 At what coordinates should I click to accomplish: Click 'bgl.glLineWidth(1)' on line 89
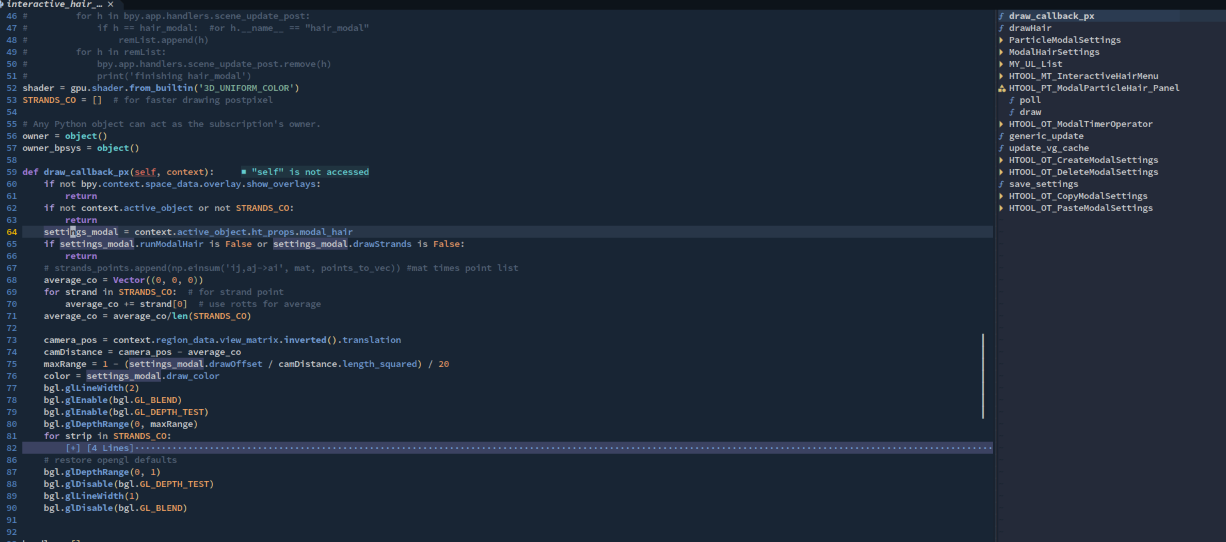click(x=92, y=496)
